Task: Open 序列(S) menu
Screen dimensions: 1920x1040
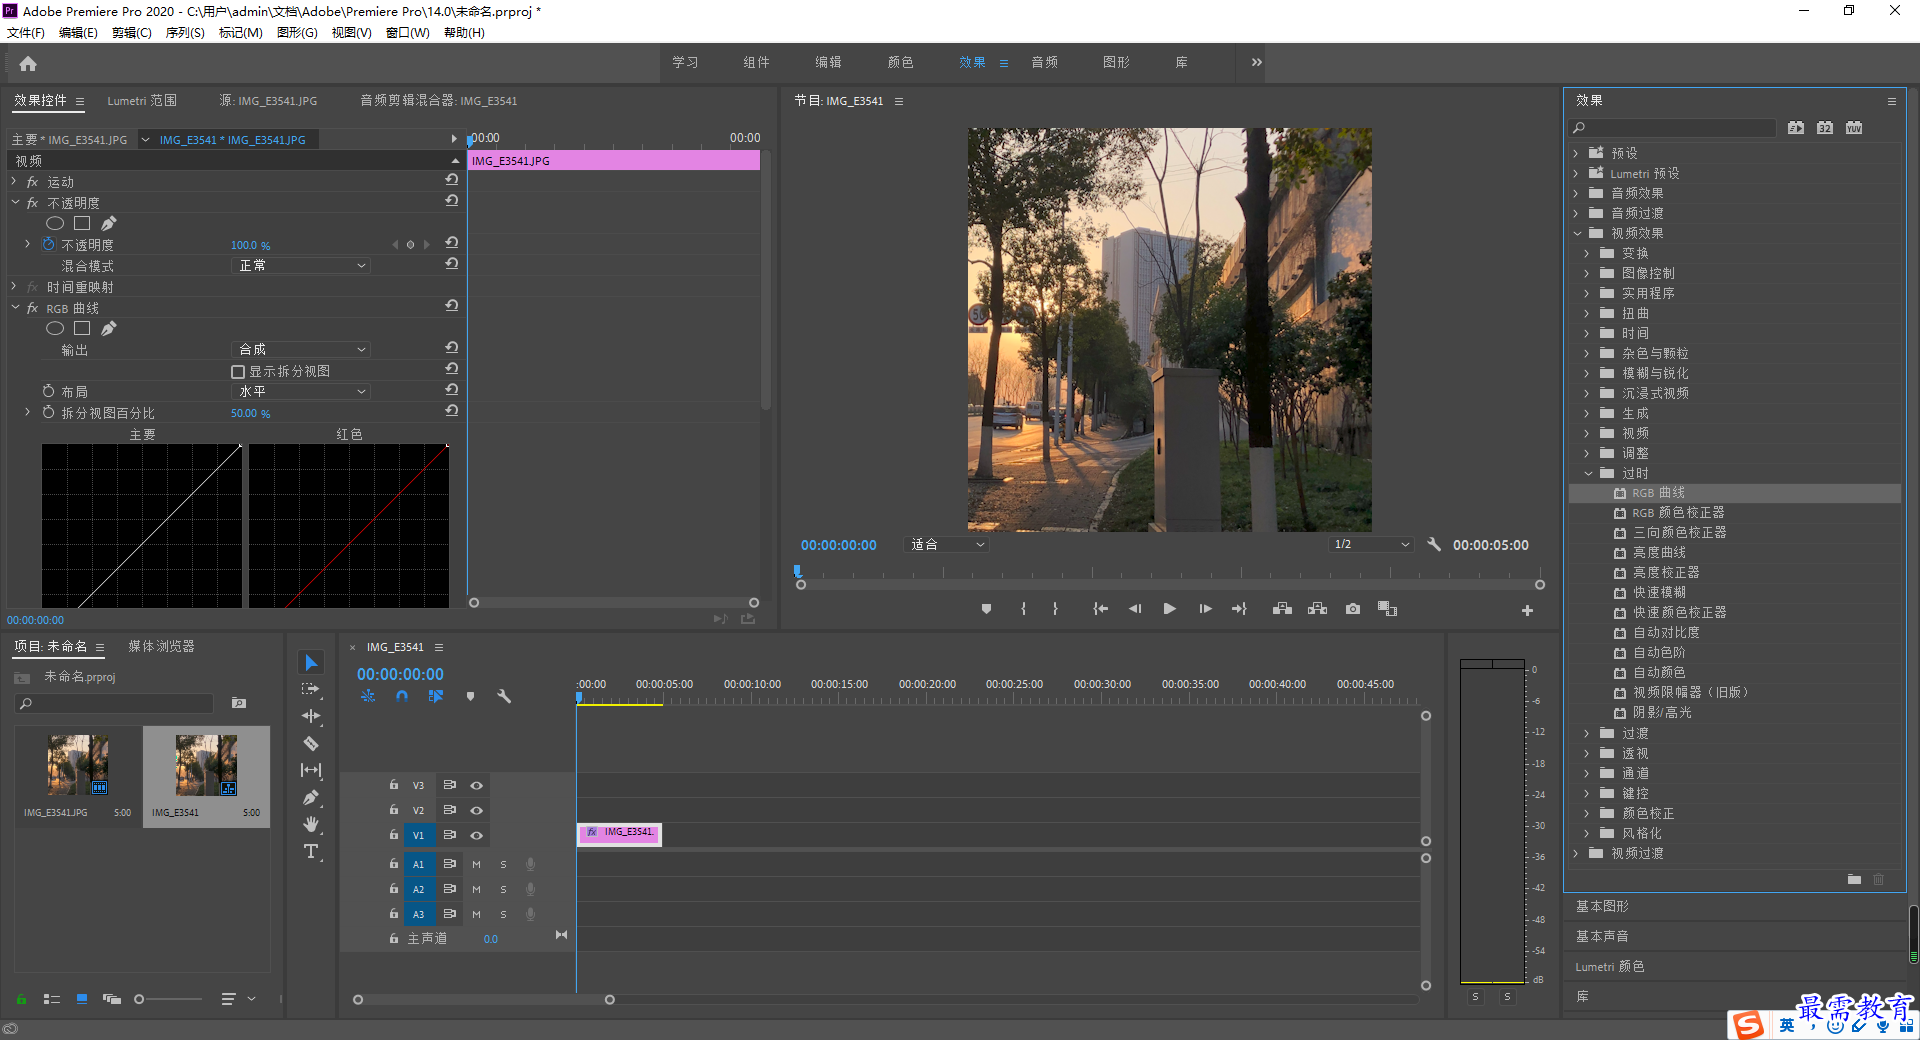Action: click(185, 33)
